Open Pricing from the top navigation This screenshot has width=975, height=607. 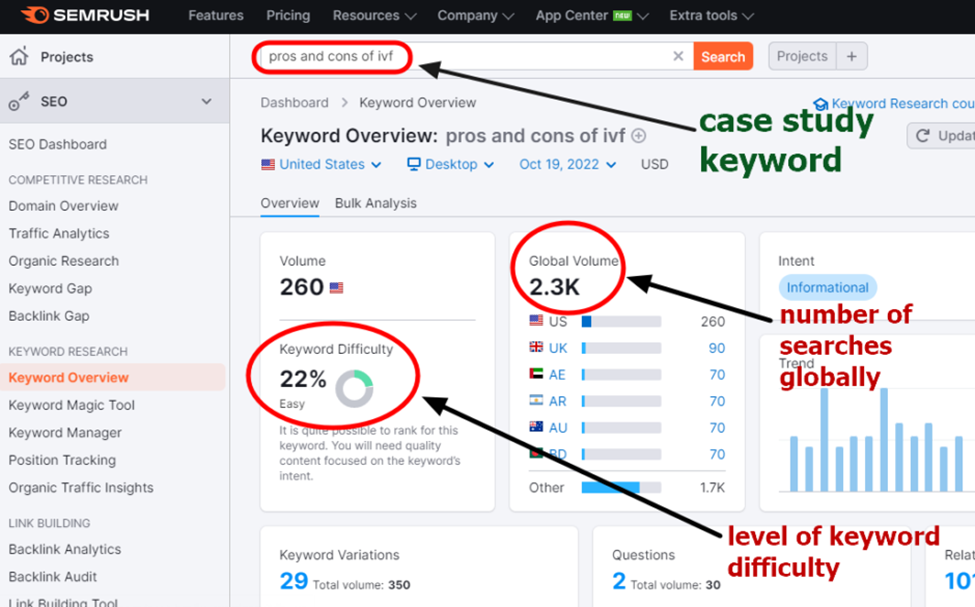(288, 15)
